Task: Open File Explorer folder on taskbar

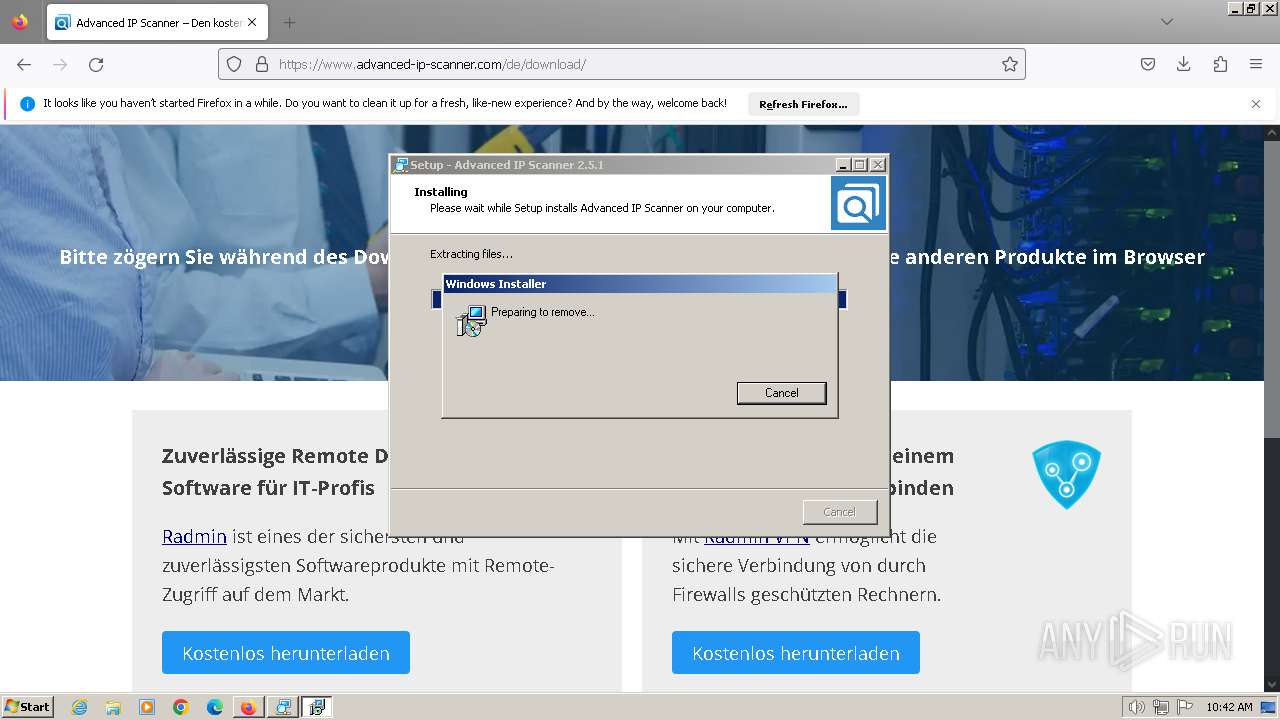Action: point(113,707)
